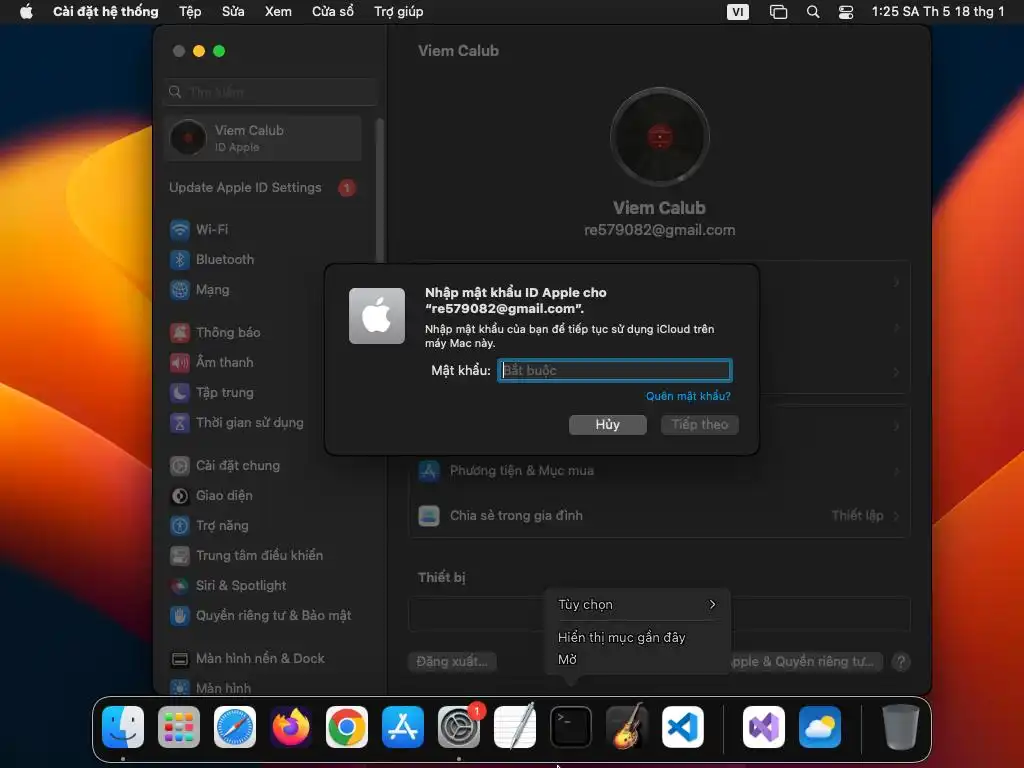This screenshot has height=768, width=1024.
Task: Open the Weather app in Dock
Action: [820, 727]
